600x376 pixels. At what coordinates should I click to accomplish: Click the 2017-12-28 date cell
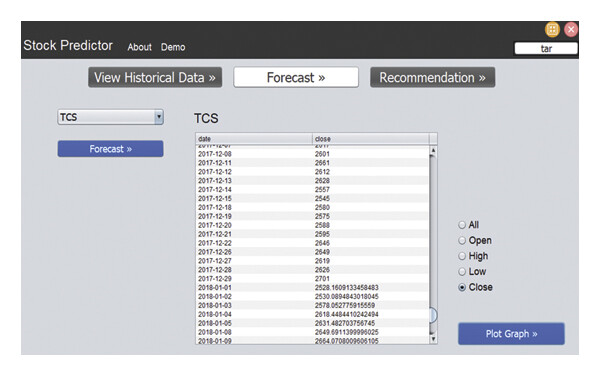(254, 270)
